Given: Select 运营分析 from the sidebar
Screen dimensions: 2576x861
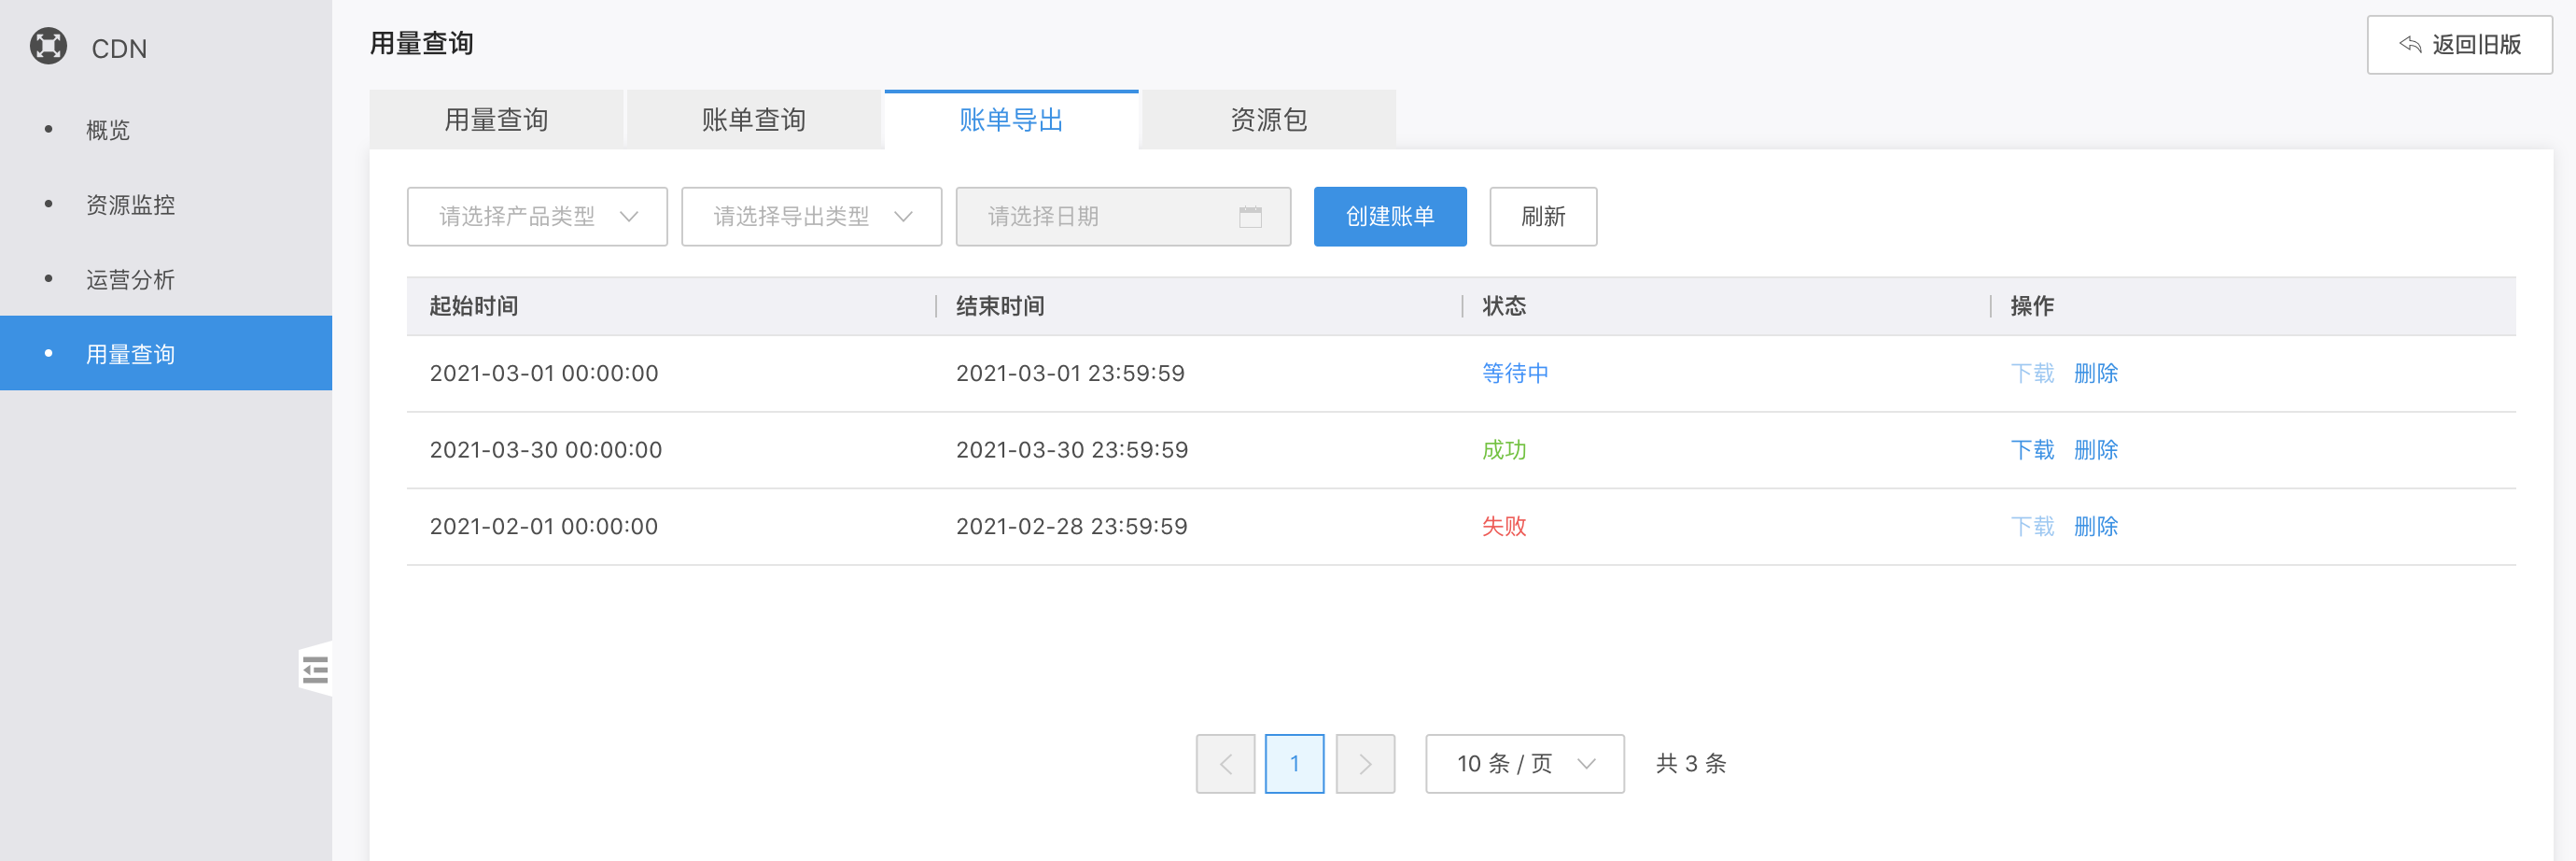Looking at the screenshot, I should 130,280.
